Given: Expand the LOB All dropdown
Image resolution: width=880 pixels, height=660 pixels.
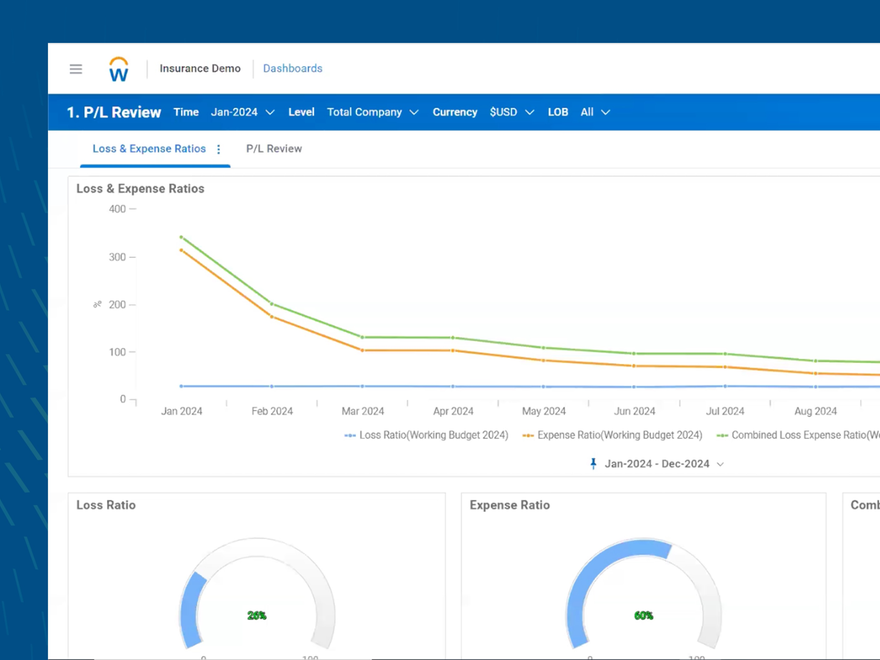Looking at the screenshot, I should [x=595, y=112].
